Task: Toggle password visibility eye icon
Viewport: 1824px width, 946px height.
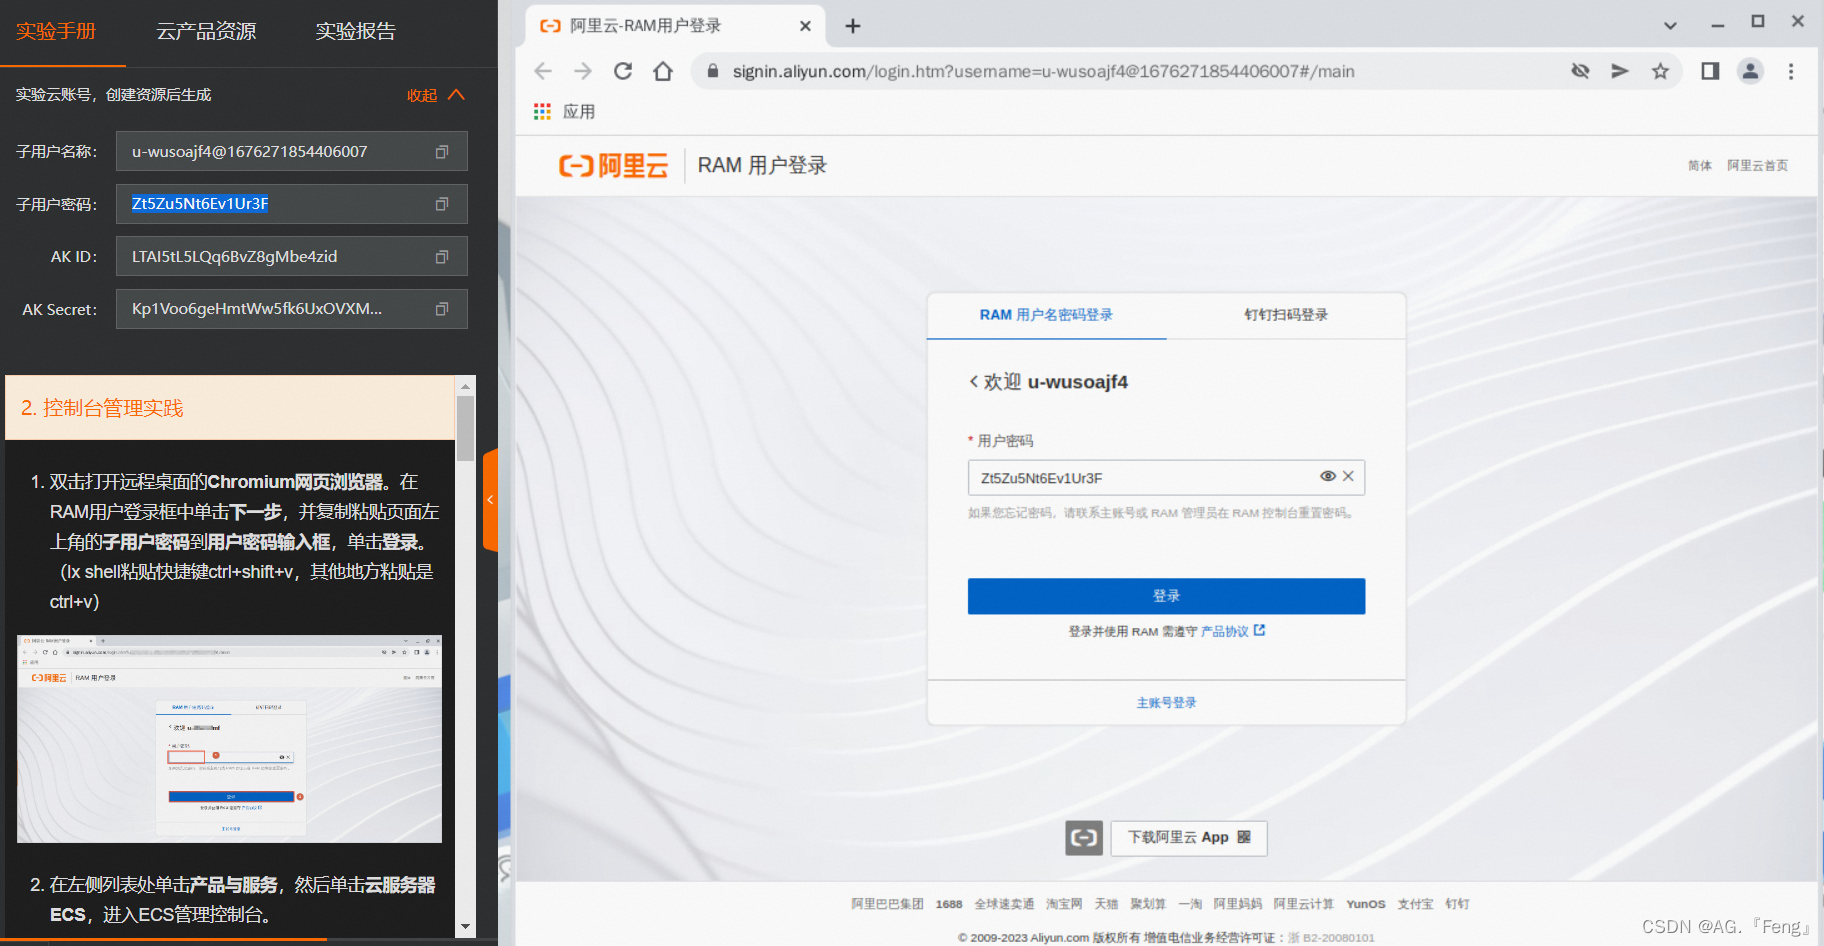Action: click(x=1328, y=476)
